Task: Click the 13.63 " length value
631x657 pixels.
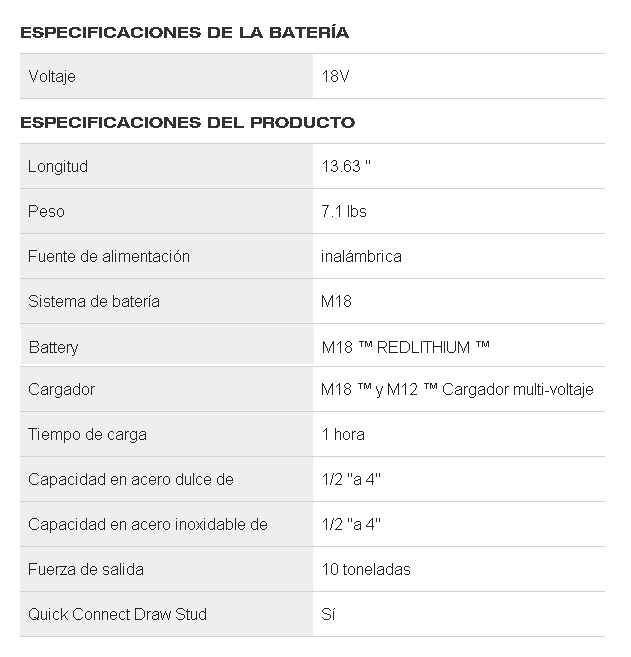Action: [x=346, y=166]
